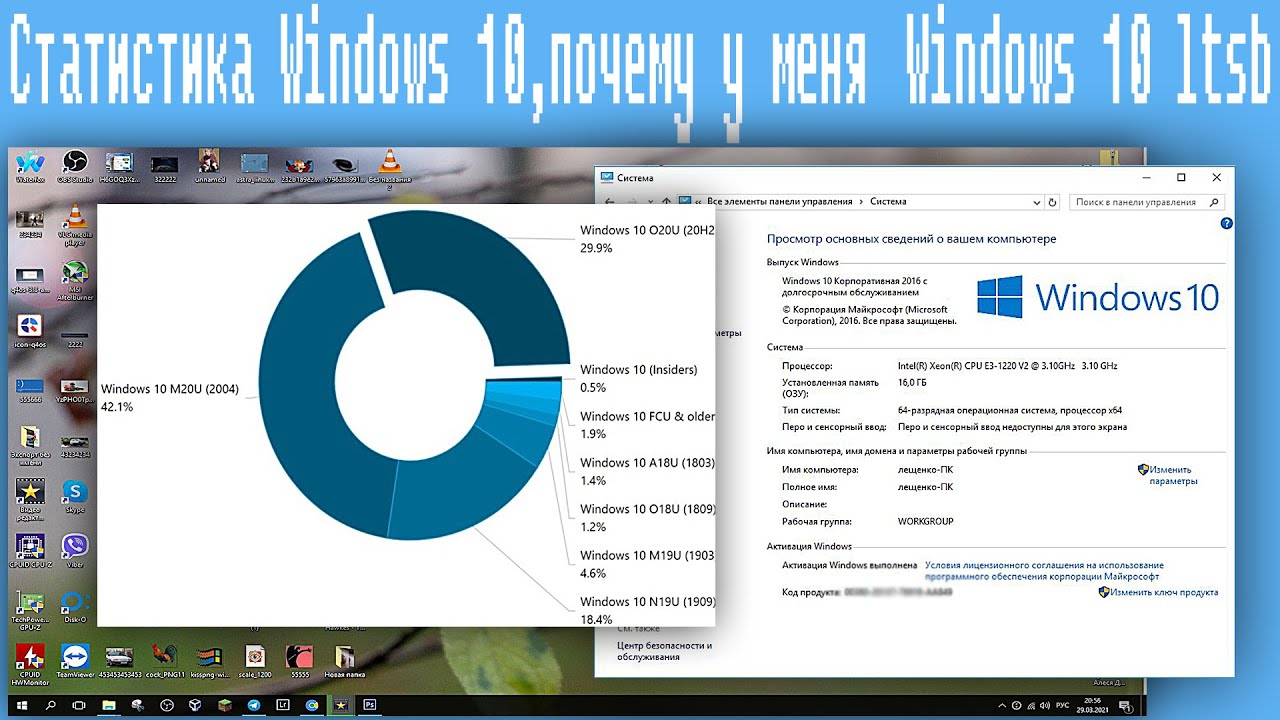The width and height of the screenshot is (1280, 720).
Task: Refresh the Control Panel address bar
Action: [1052, 202]
